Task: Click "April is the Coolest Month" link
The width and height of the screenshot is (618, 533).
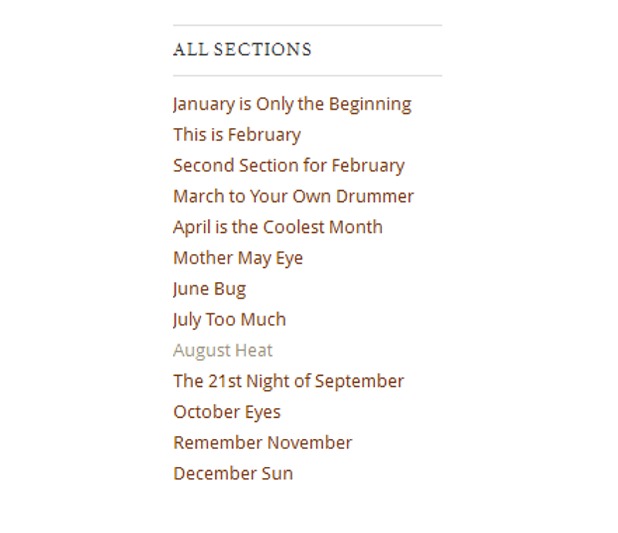Action: pyautogui.click(x=277, y=227)
